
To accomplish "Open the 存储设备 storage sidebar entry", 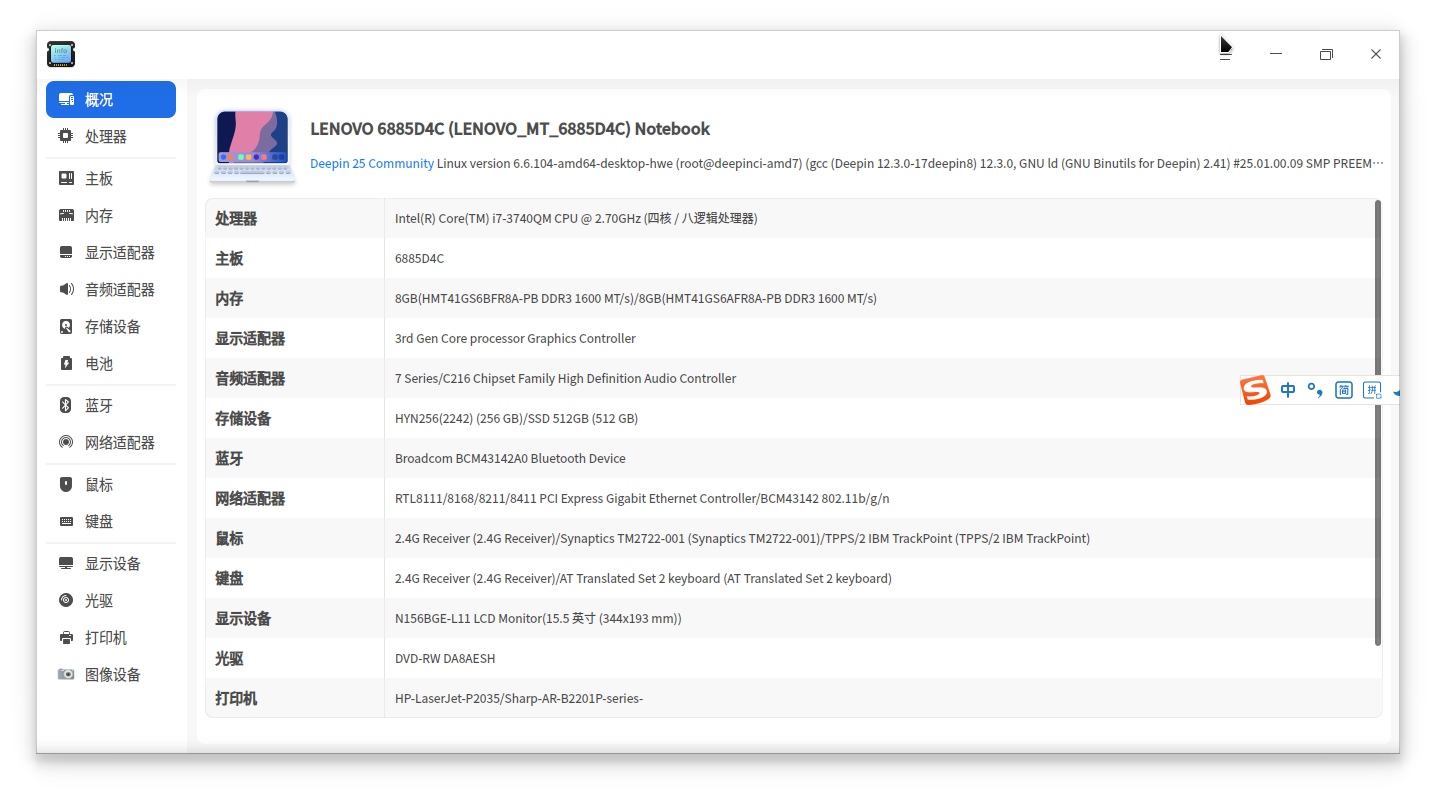I will coord(111,327).
